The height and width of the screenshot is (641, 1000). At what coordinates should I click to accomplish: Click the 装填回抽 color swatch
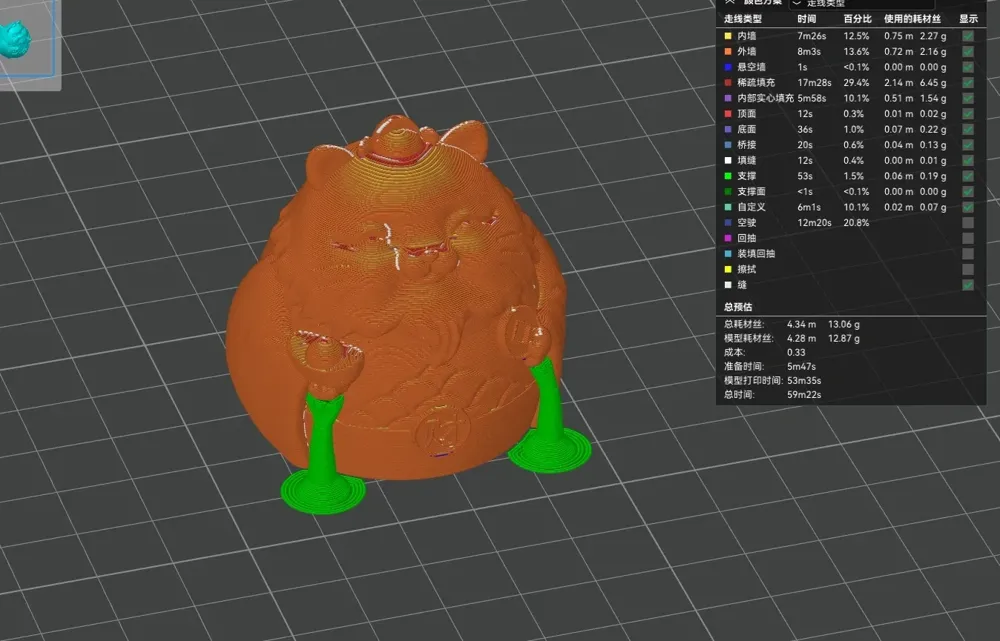click(728, 253)
